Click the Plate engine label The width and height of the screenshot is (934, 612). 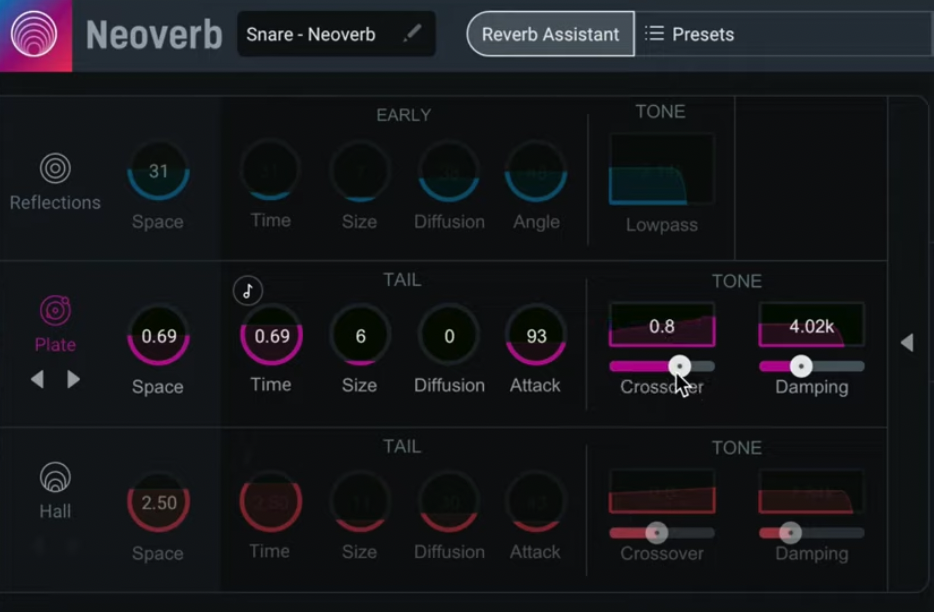tap(55, 344)
